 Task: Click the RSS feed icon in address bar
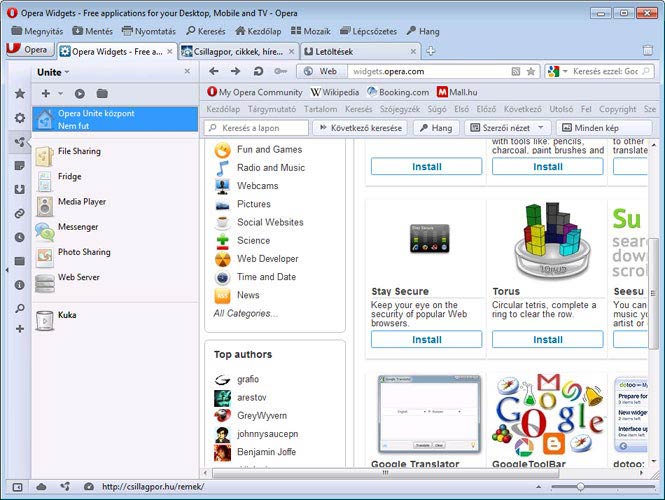[516, 71]
